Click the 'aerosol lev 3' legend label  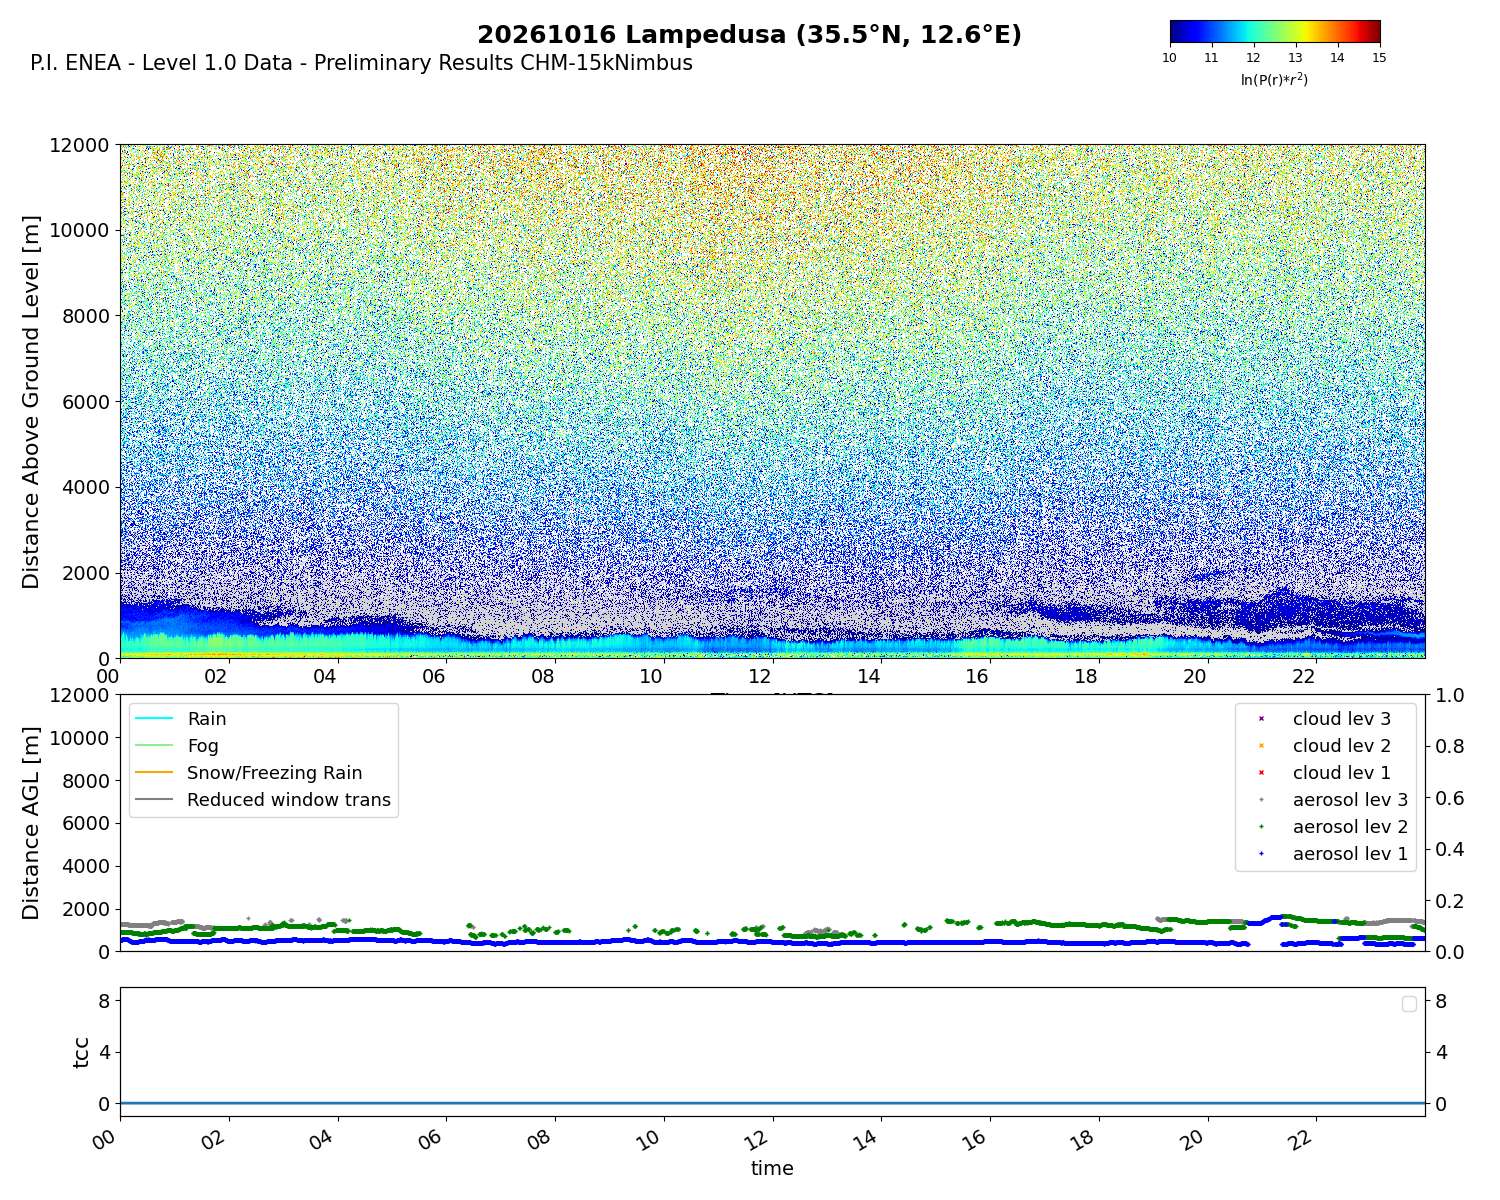click(1351, 800)
